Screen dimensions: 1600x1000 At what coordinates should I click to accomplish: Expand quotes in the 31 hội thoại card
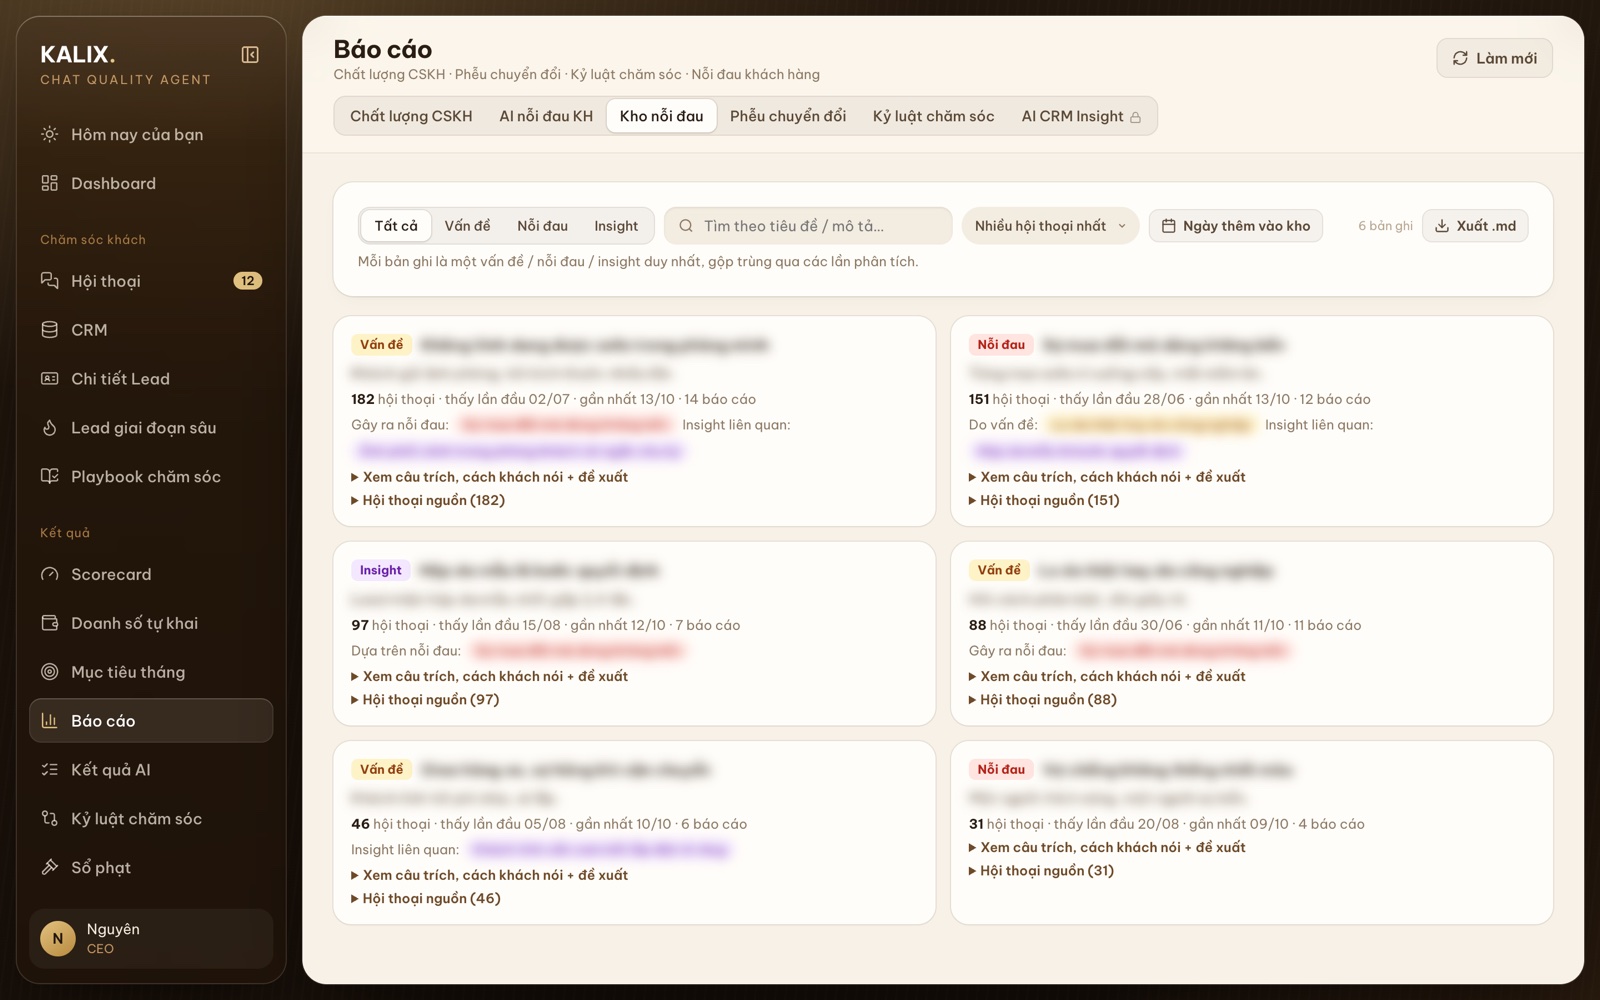[1107, 848]
